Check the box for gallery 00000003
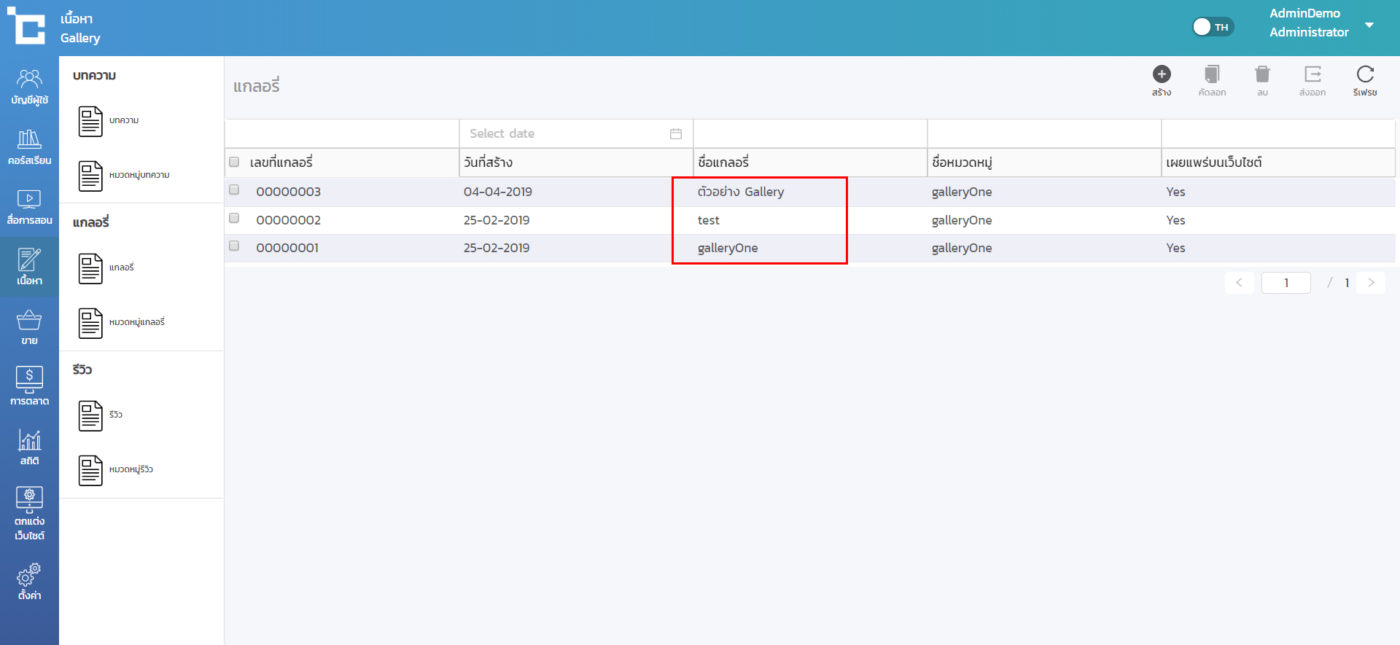Viewport: 1400px width, 645px height. click(x=234, y=190)
